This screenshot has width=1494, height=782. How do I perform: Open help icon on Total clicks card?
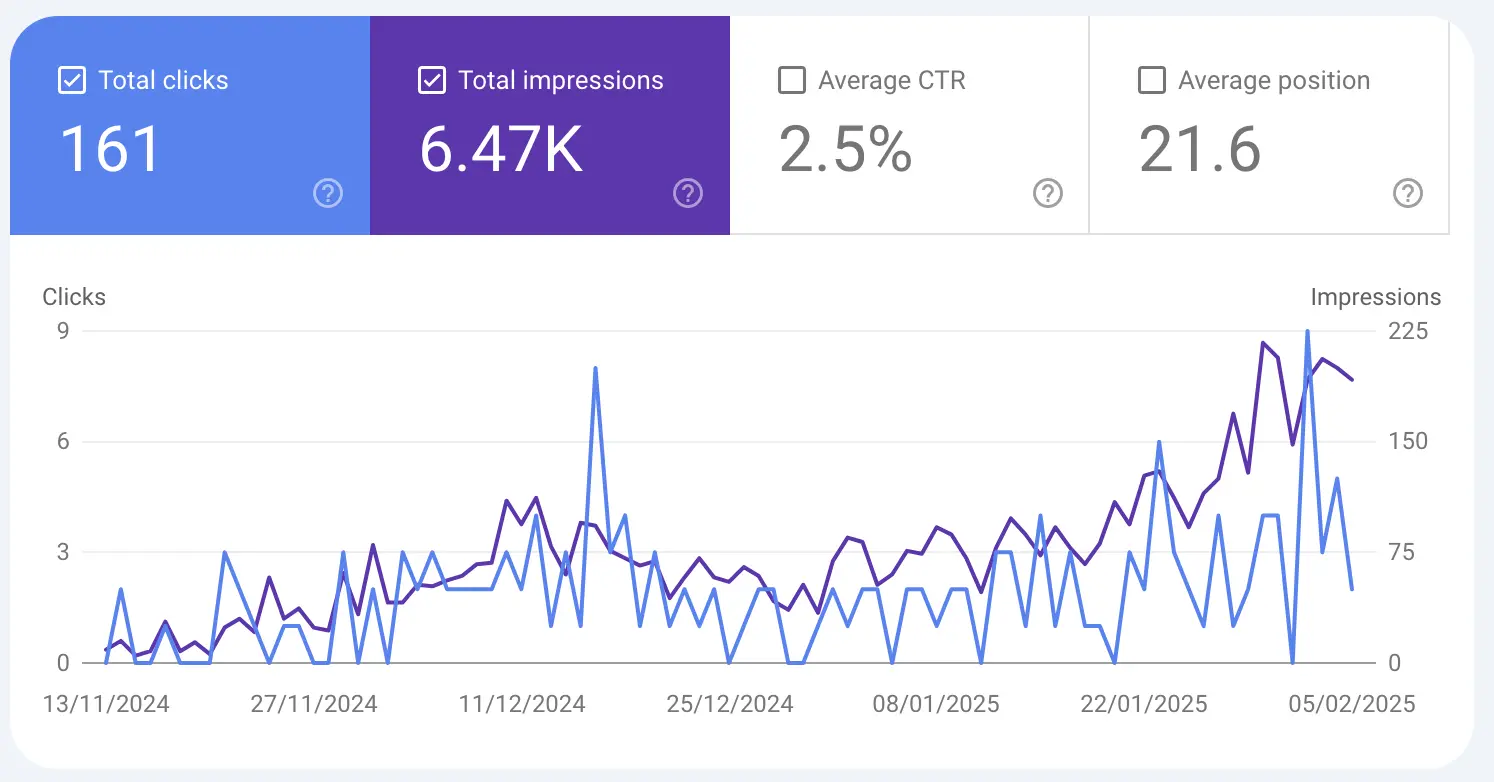(328, 193)
